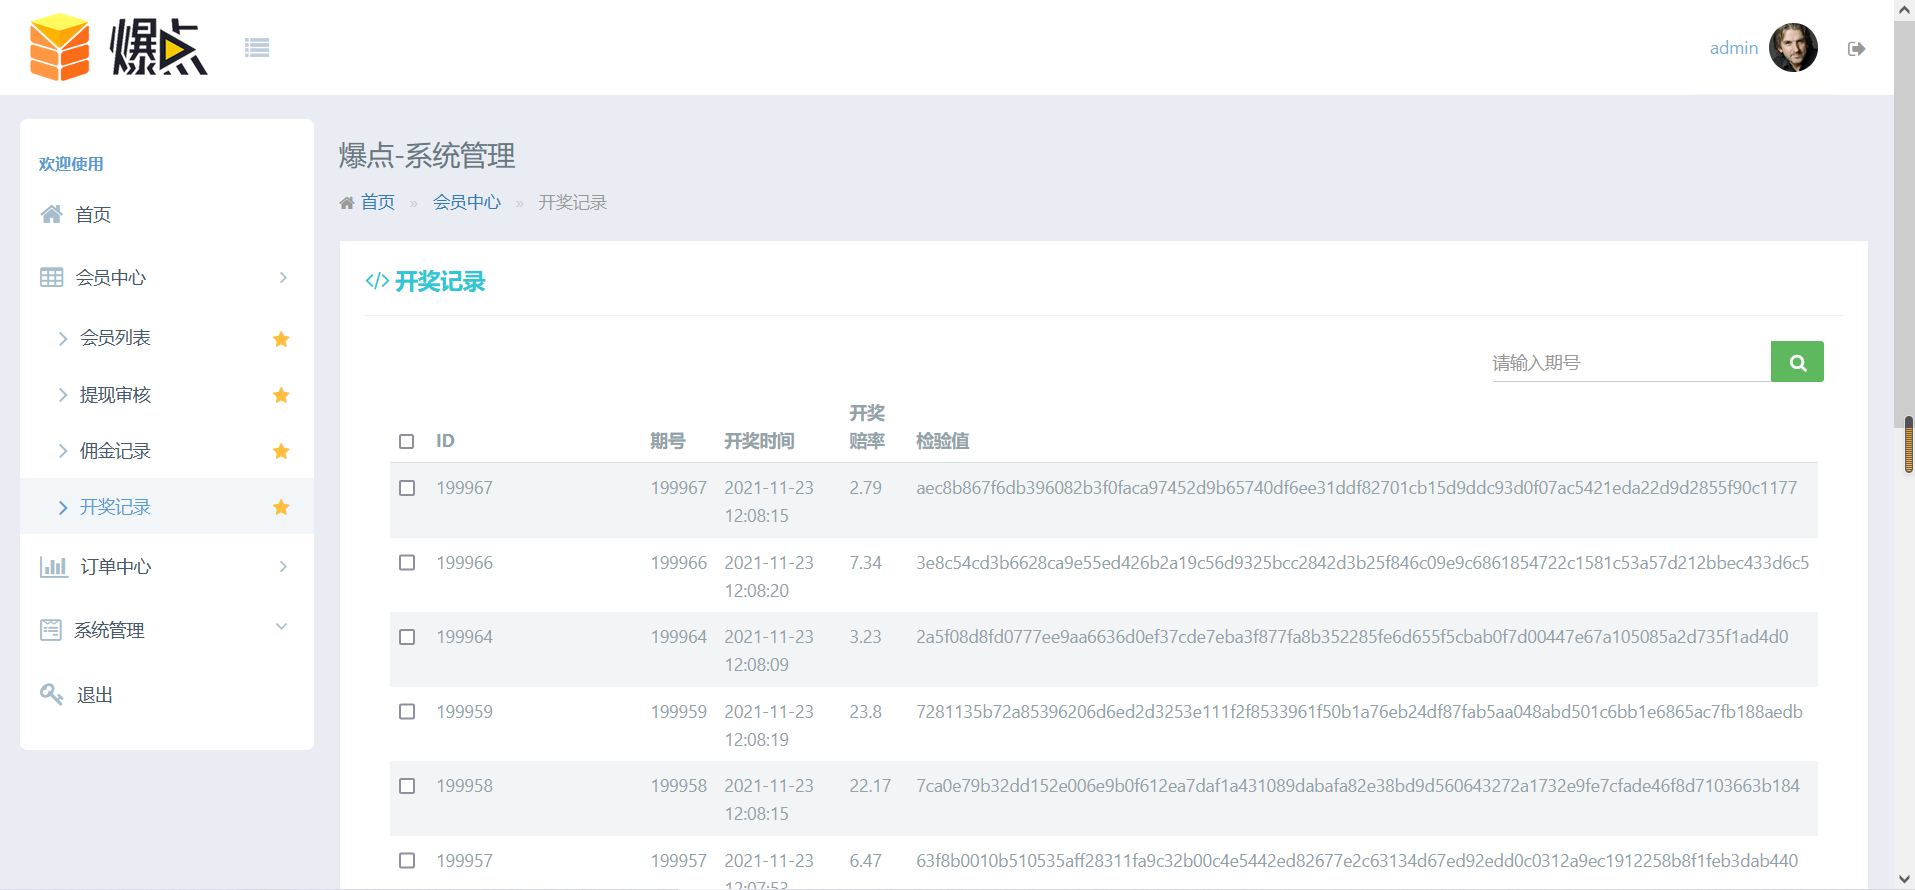
Task: Click the star icon beside 开奖记录
Action: point(281,507)
